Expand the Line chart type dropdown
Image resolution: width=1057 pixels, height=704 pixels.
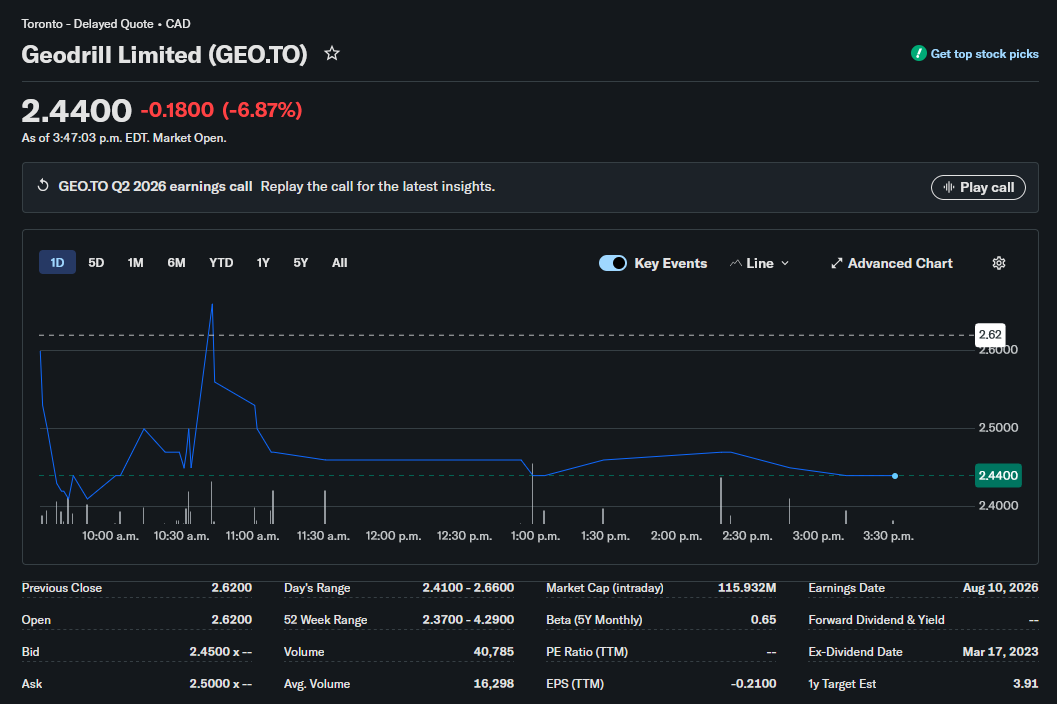click(x=759, y=263)
